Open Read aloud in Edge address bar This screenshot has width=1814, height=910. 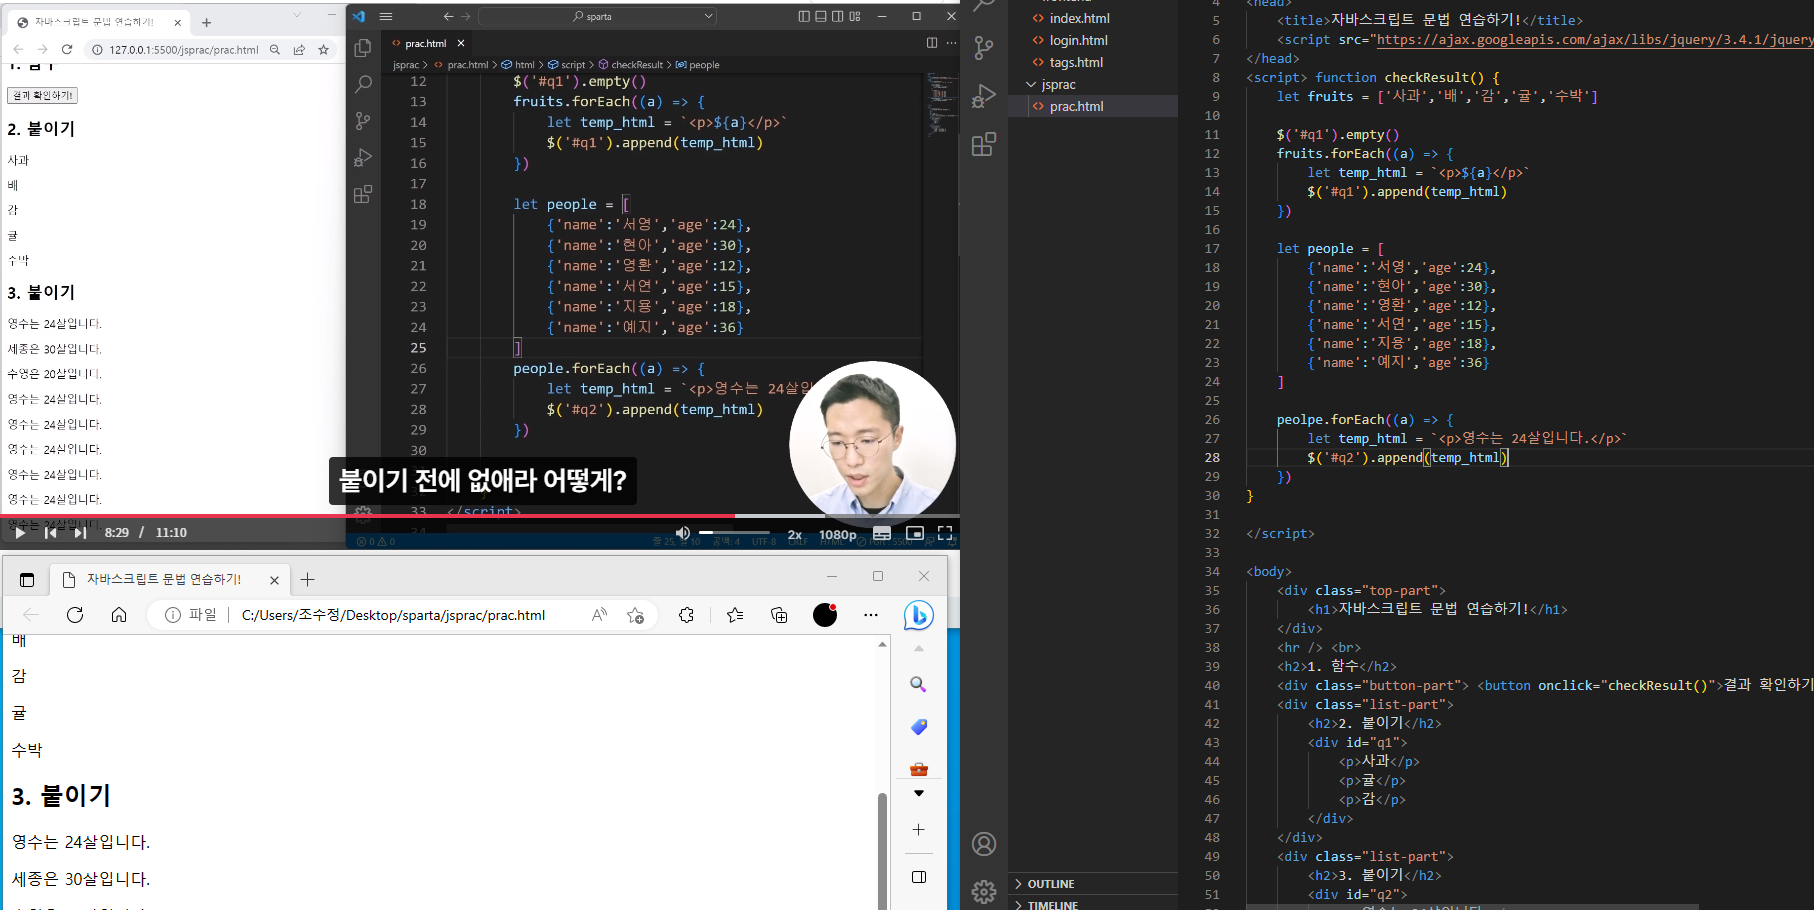point(599,615)
